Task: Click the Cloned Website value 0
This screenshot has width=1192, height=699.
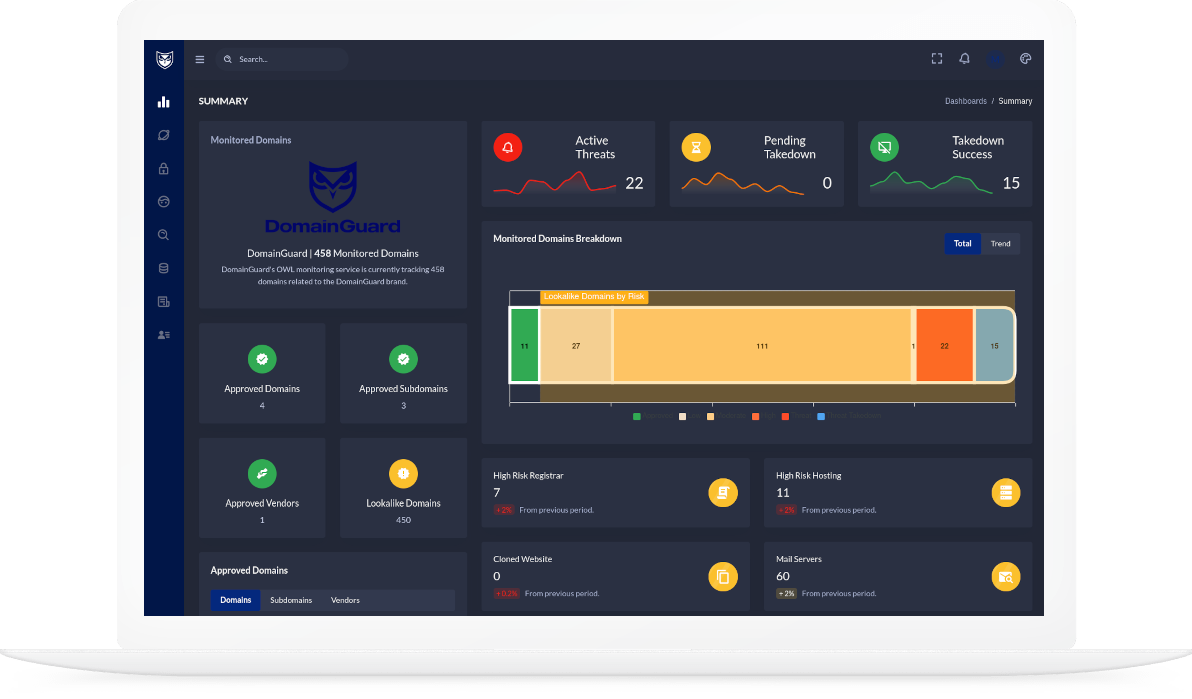Action: 496,577
